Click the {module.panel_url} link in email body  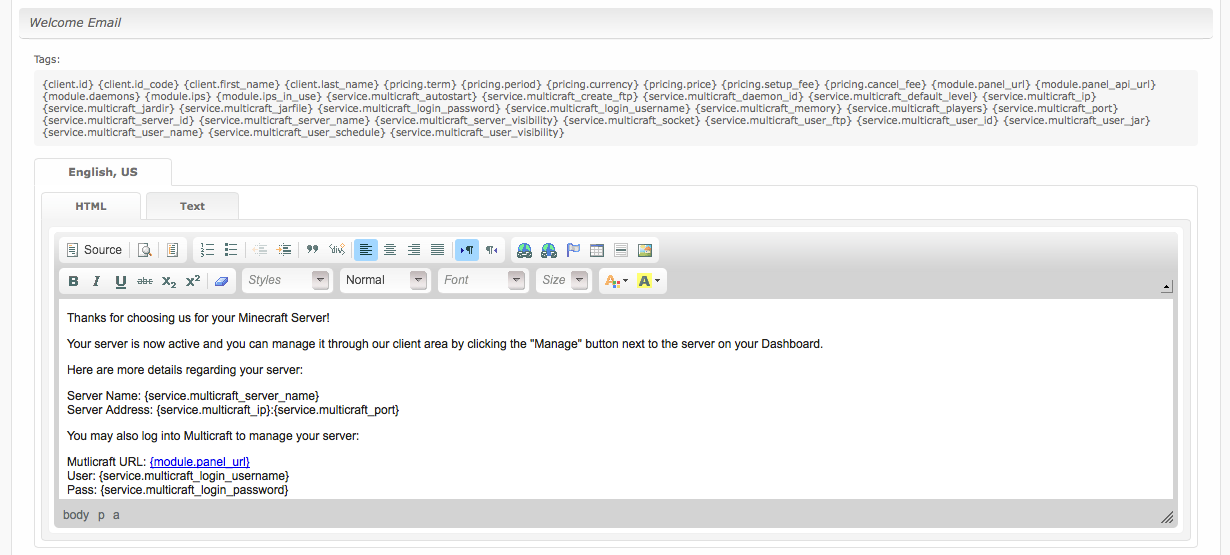pyautogui.click(x=199, y=461)
